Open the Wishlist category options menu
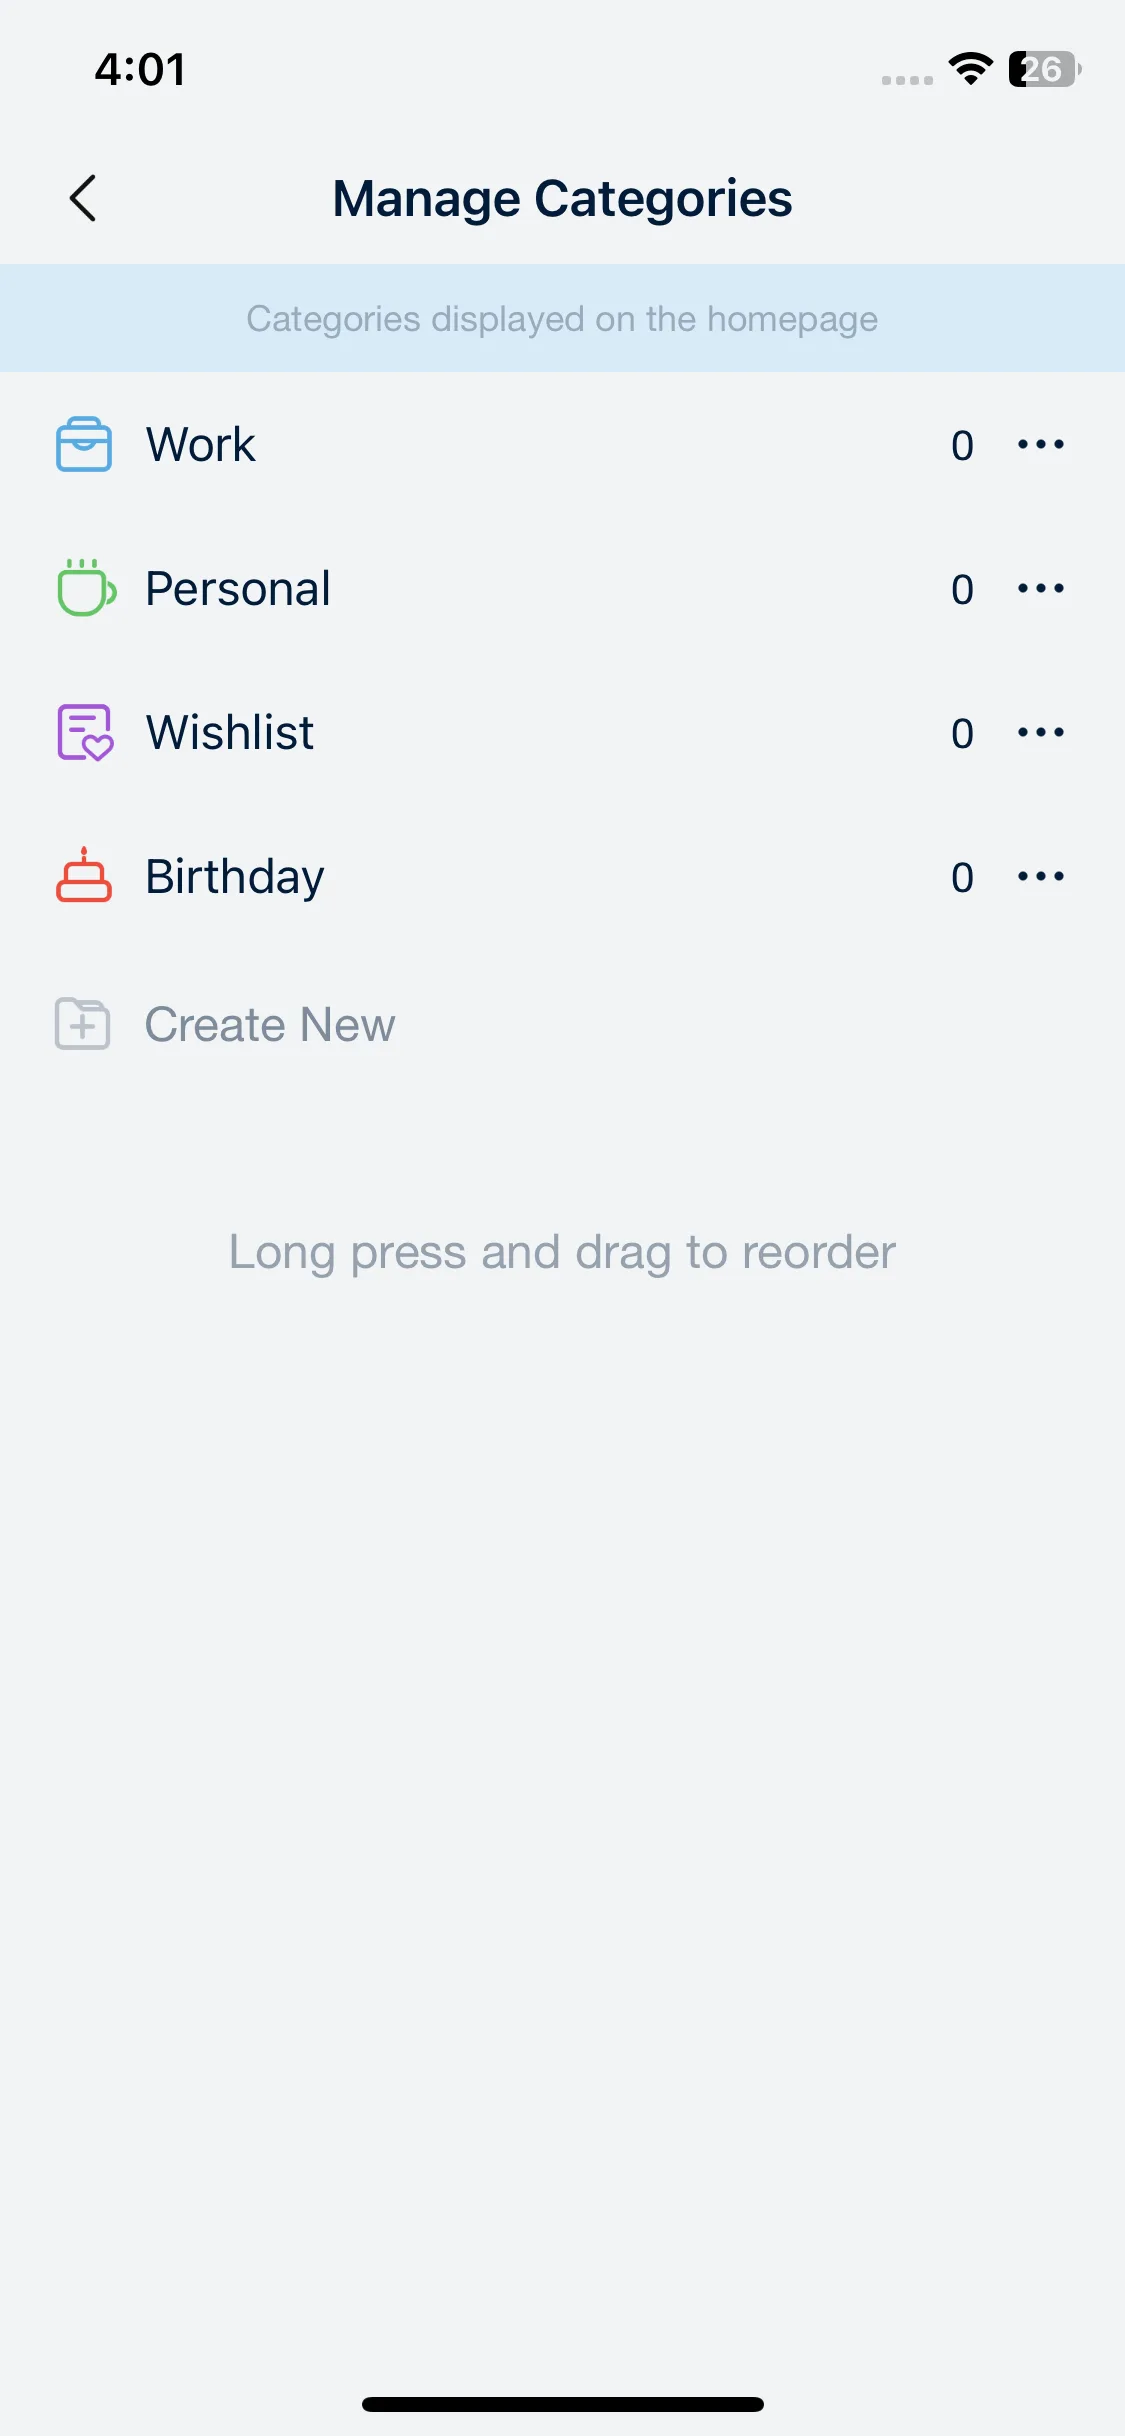The image size is (1125, 2436). [x=1040, y=732]
